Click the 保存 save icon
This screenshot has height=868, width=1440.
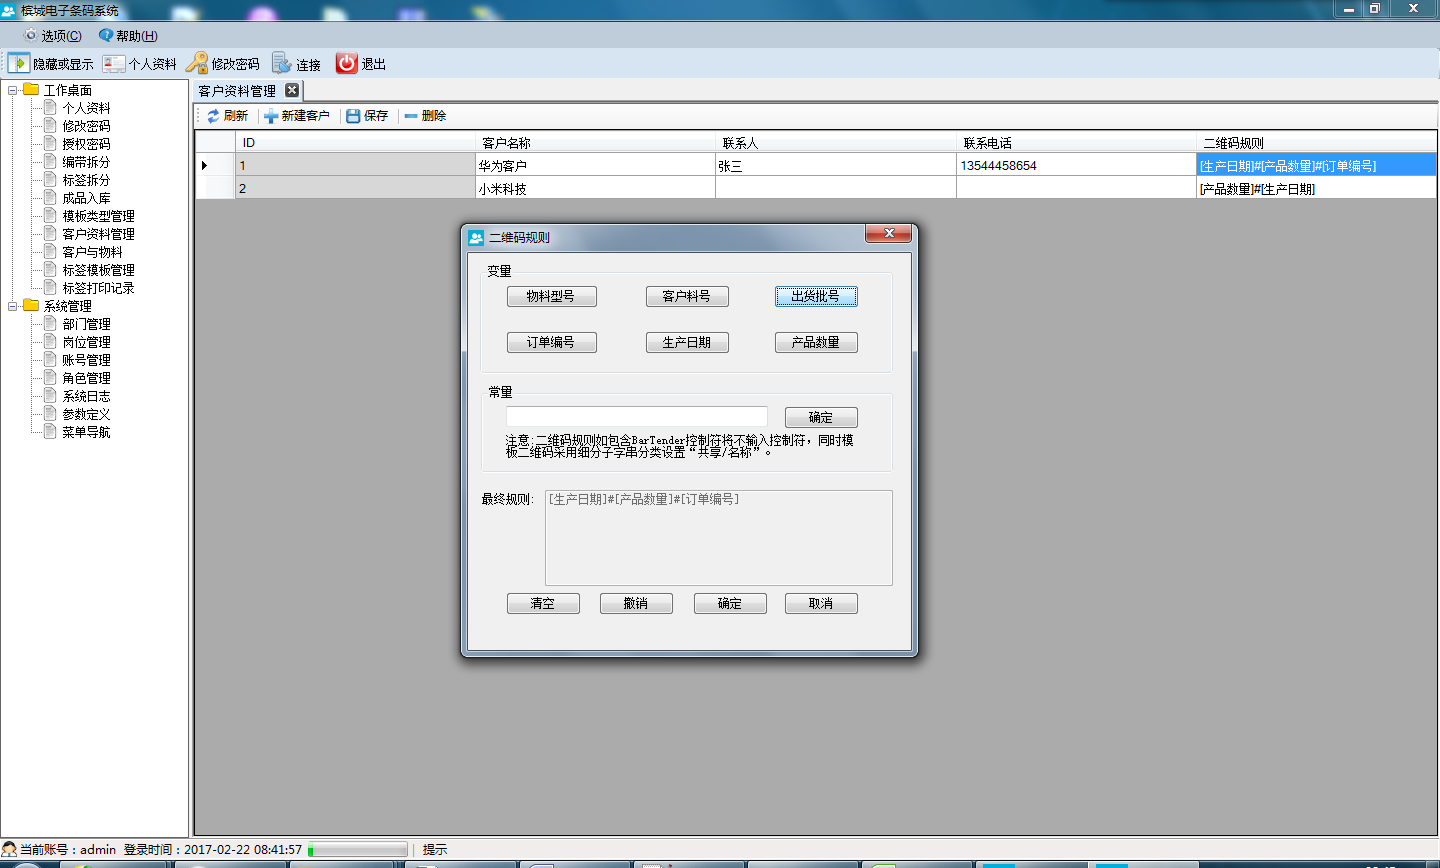[353, 116]
